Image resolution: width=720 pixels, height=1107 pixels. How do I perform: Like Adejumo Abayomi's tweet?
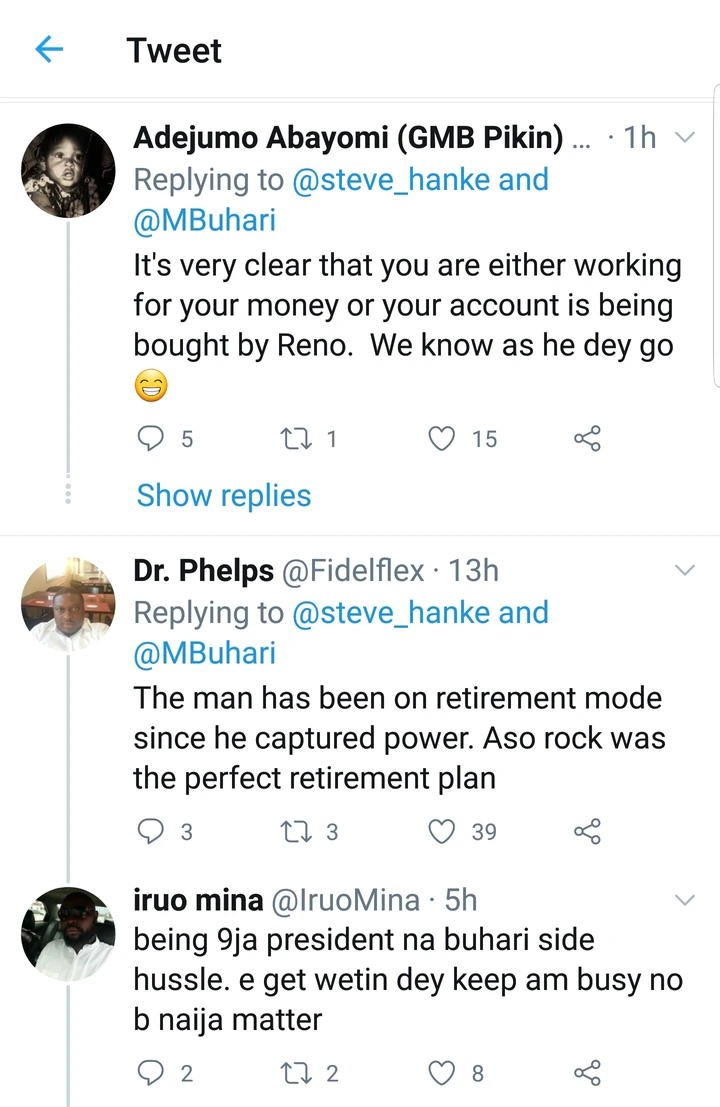(442, 439)
